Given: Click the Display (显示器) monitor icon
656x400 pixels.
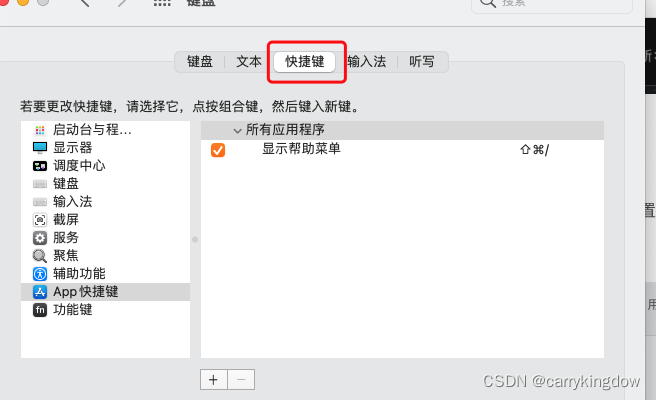Looking at the screenshot, I should 40,148.
